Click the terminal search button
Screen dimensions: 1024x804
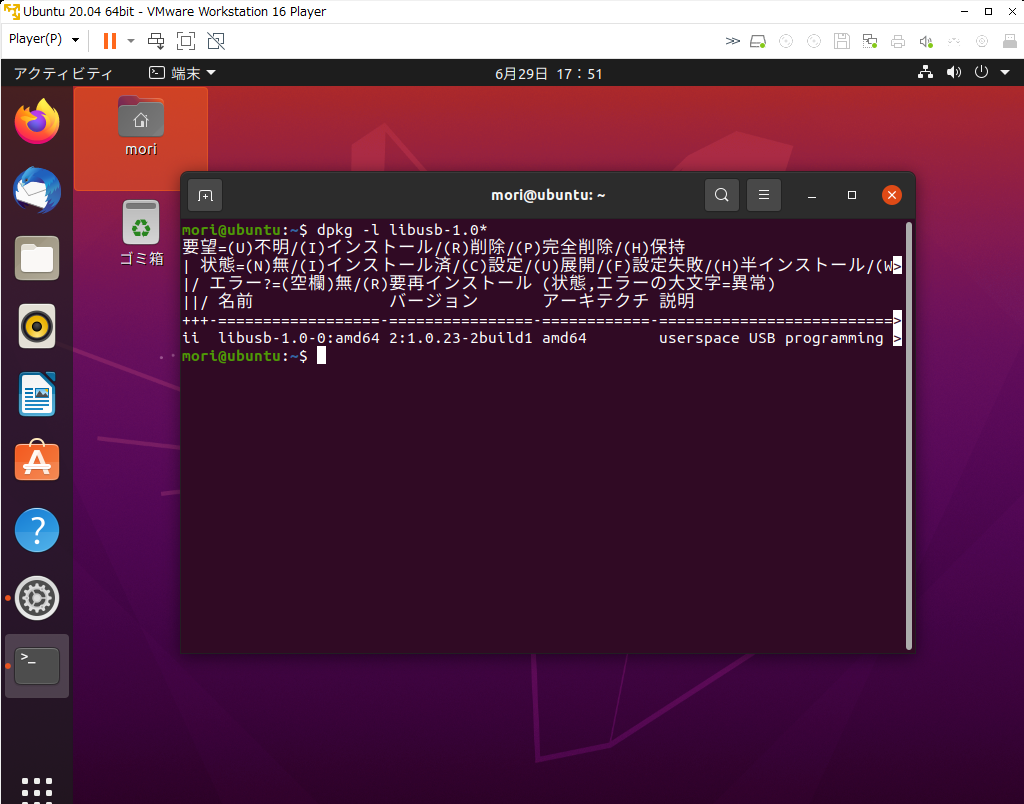pyautogui.click(x=722, y=195)
